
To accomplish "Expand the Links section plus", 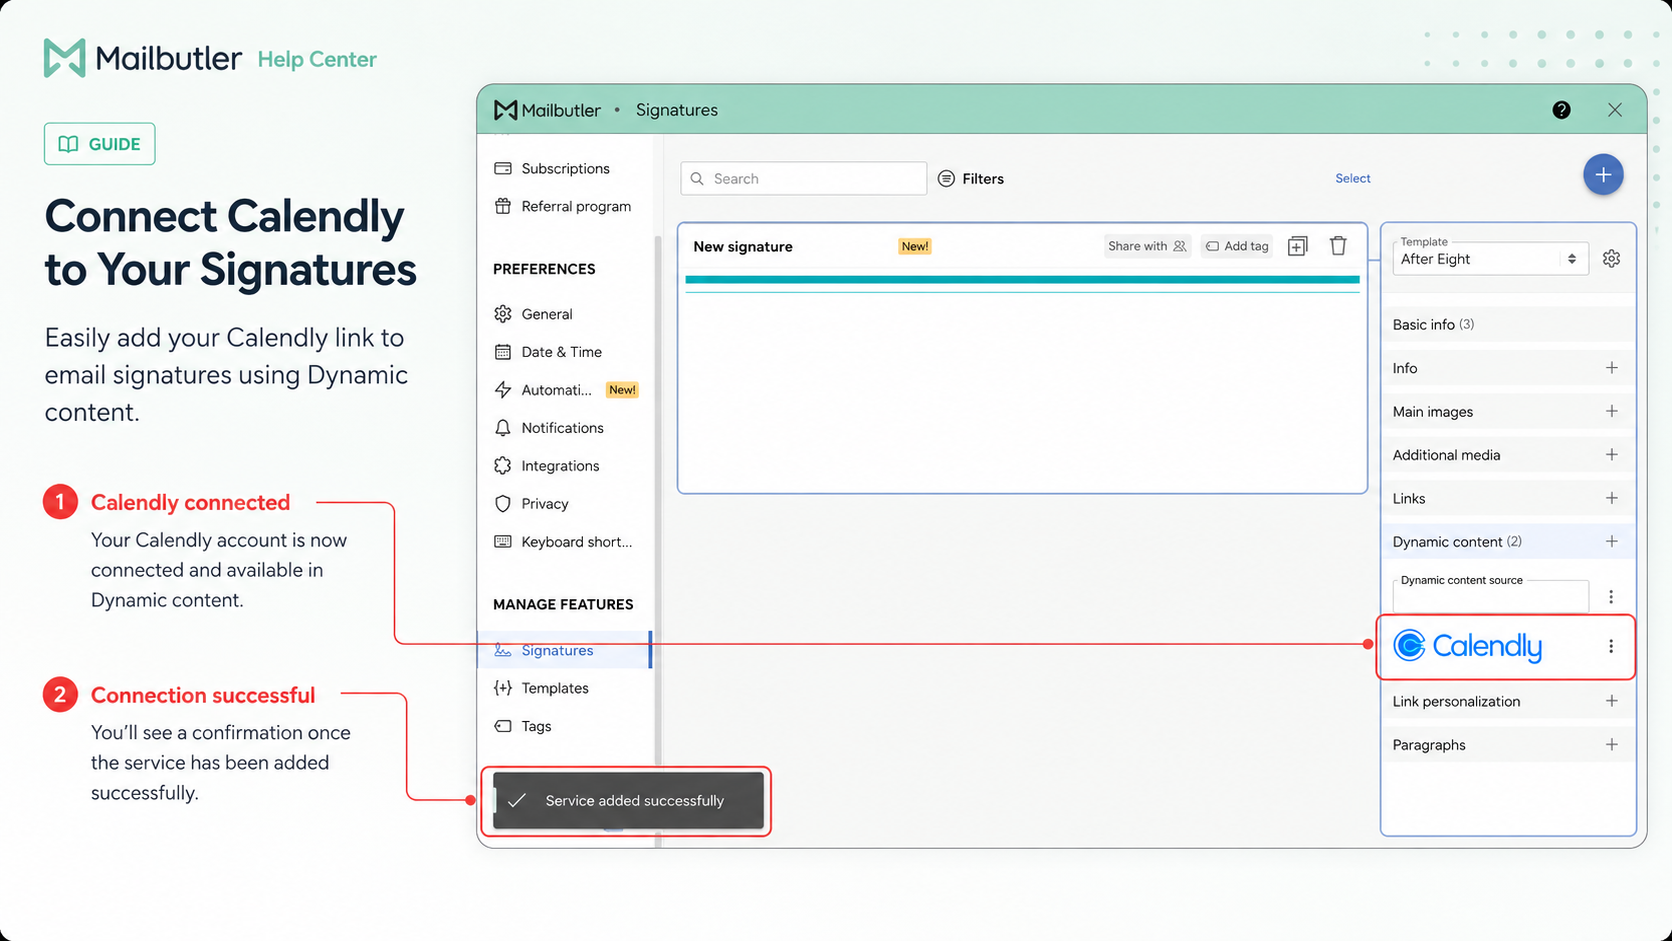I will pyautogui.click(x=1611, y=498).
